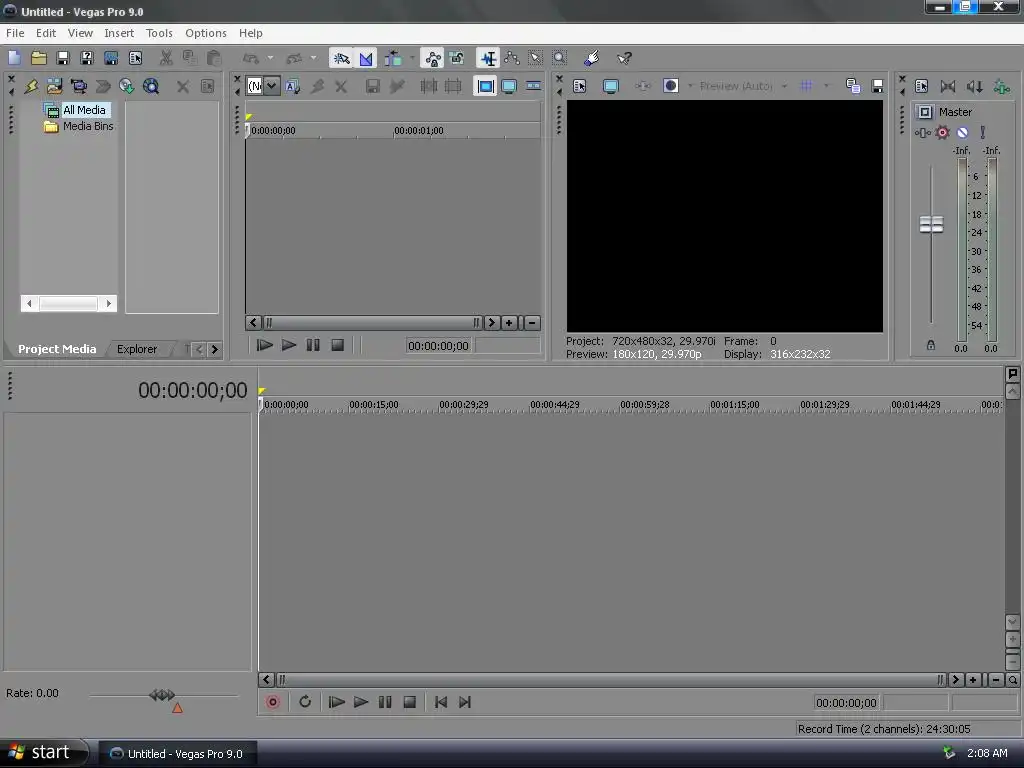Click lightning bolt icon in Project Media
The width and height of the screenshot is (1024, 768).
click(31, 86)
